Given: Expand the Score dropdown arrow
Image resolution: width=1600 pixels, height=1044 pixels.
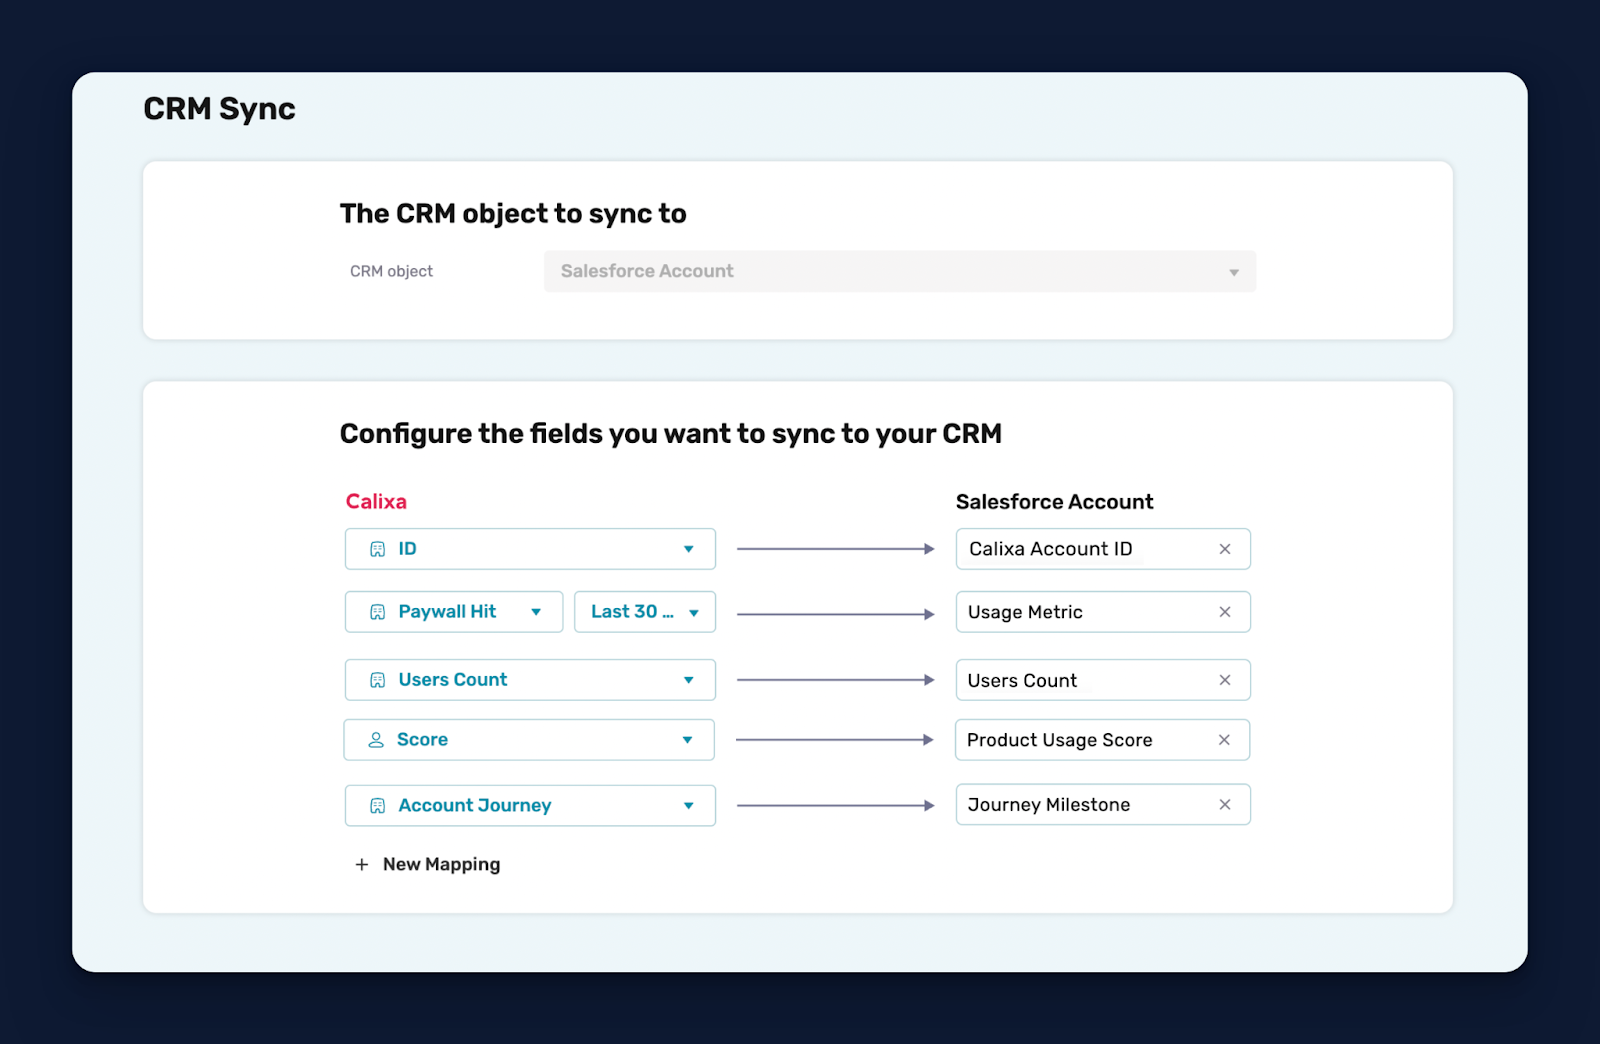Looking at the screenshot, I should point(687,740).
